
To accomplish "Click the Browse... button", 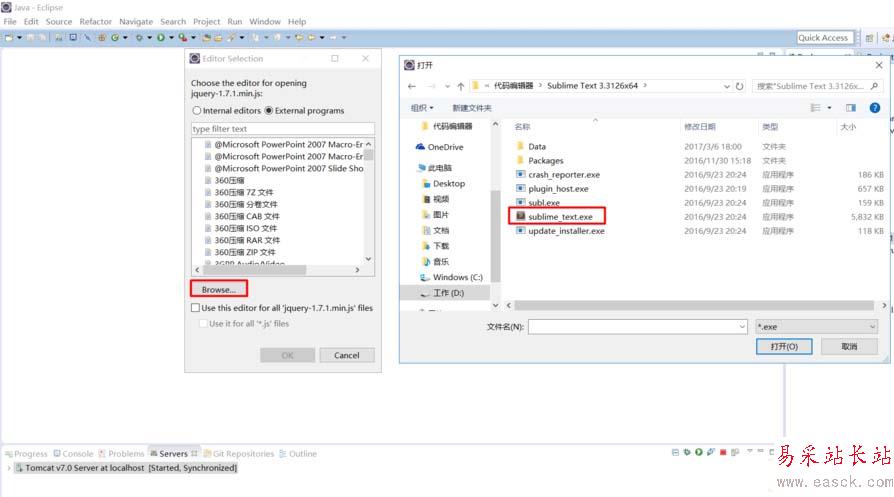I will coord(219,290).
